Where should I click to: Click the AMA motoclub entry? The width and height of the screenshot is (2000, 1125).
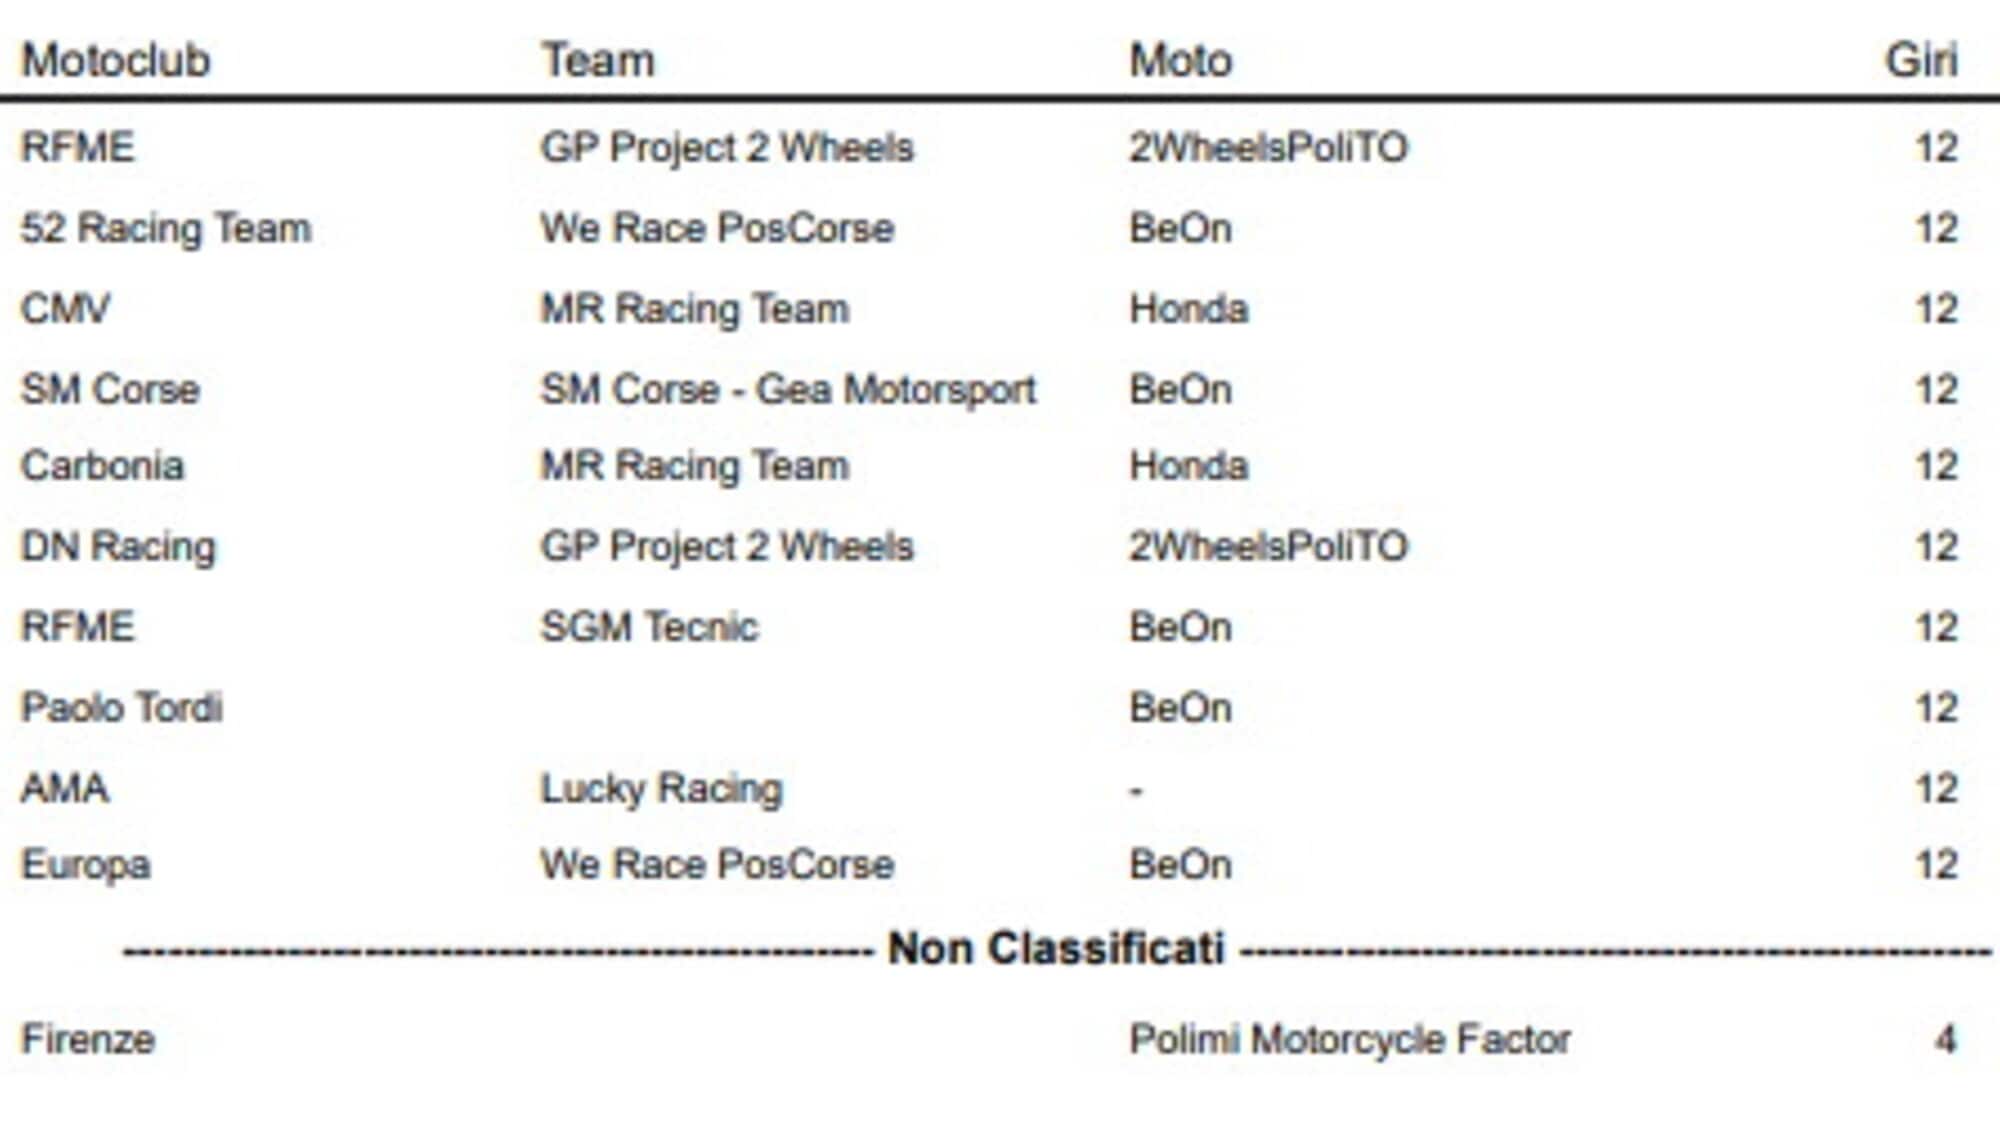pyautogui.click(x=65, y=788)
